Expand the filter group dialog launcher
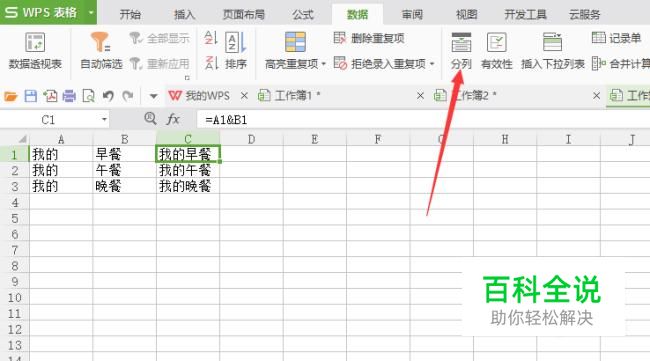Screen dimensions: 650x361 point(187,78)
